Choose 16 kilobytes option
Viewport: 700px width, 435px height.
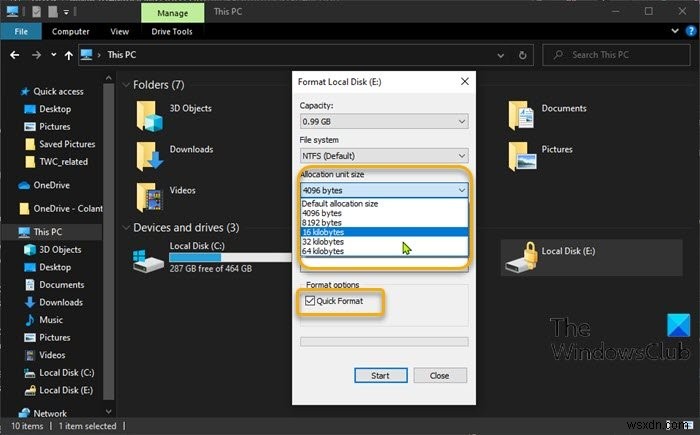(x=384, y=232)
